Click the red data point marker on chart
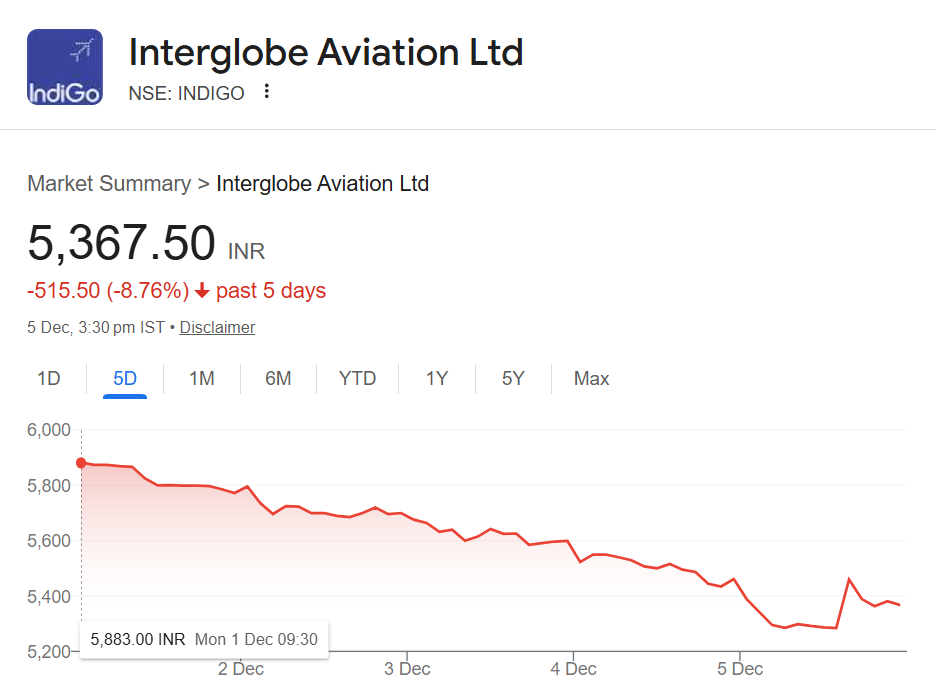This screenshot has width=936, height=685. (81, 463)
